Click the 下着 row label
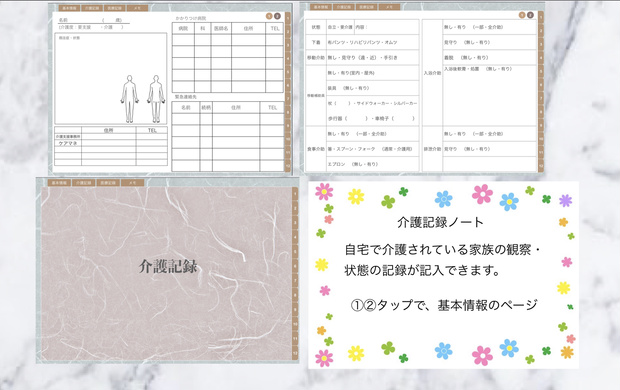The height and width of the screenshot is (390, 620). [316, 42]
